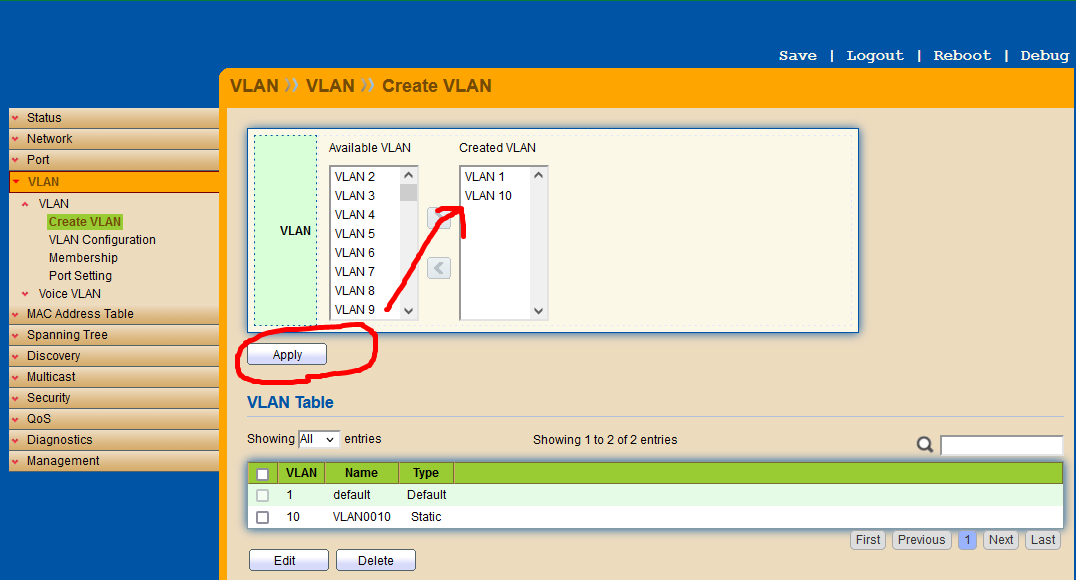Expand the Spanning Tree menu section
1076x580 pixels.
67,335
